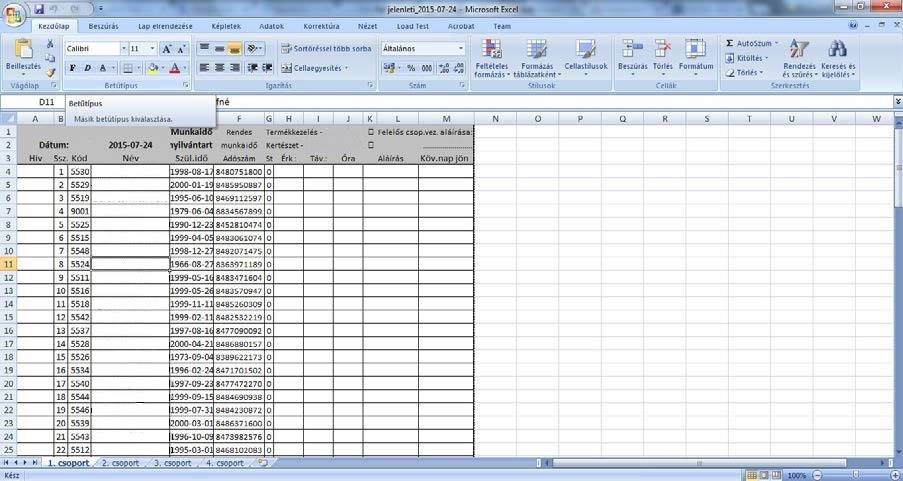Open the Általános number format dropdown

pos(424,48)
